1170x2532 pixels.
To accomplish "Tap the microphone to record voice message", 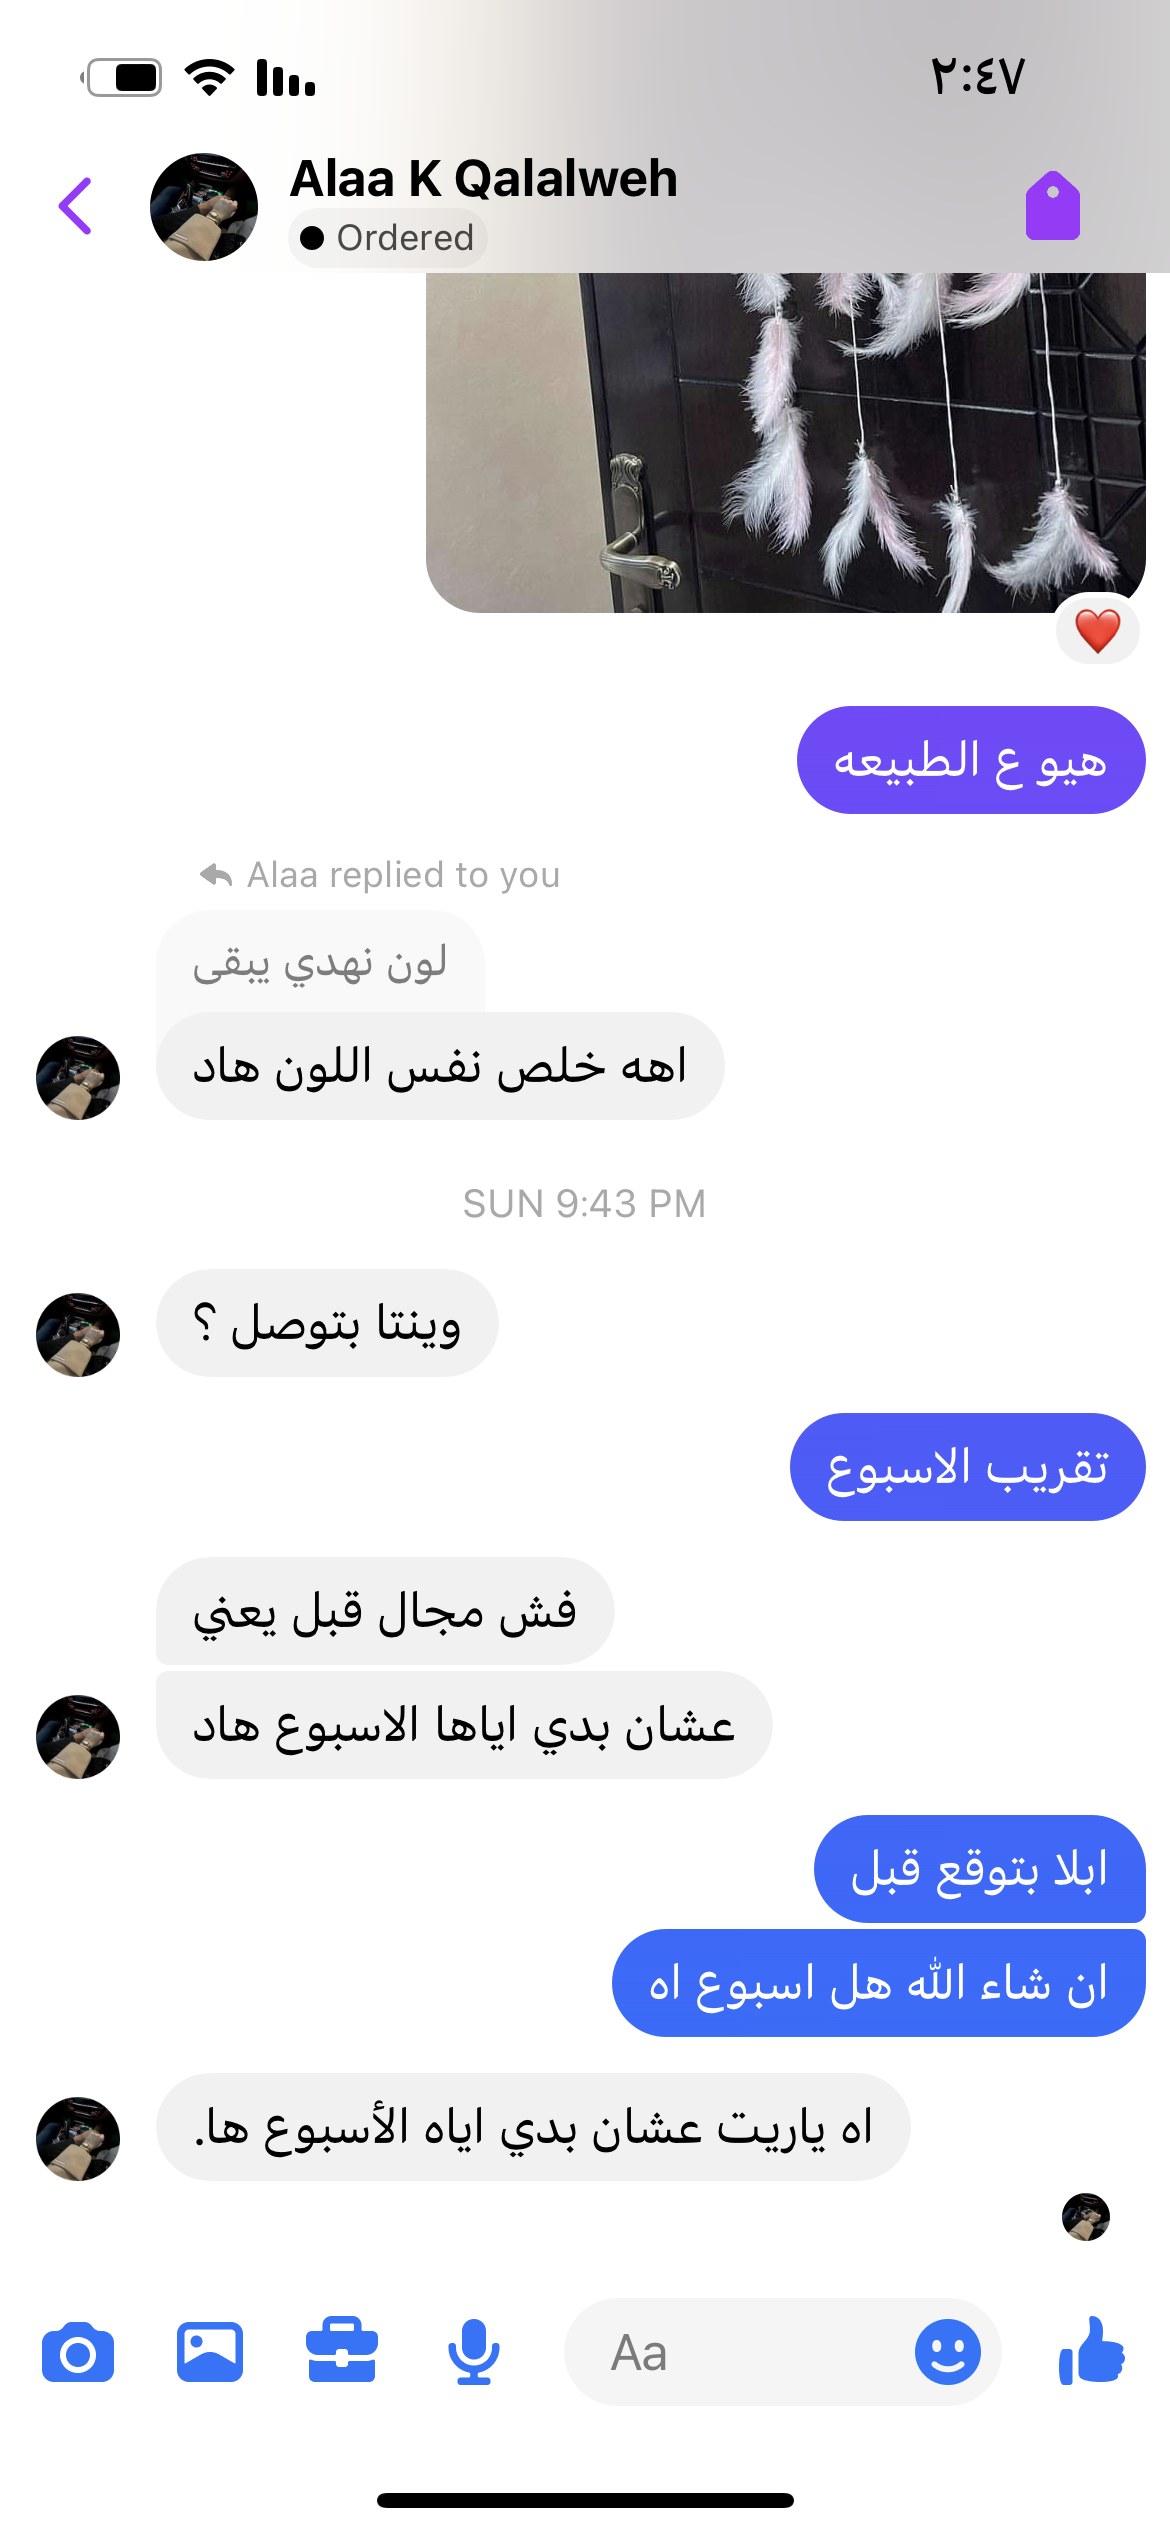I will pos(474,2352).
